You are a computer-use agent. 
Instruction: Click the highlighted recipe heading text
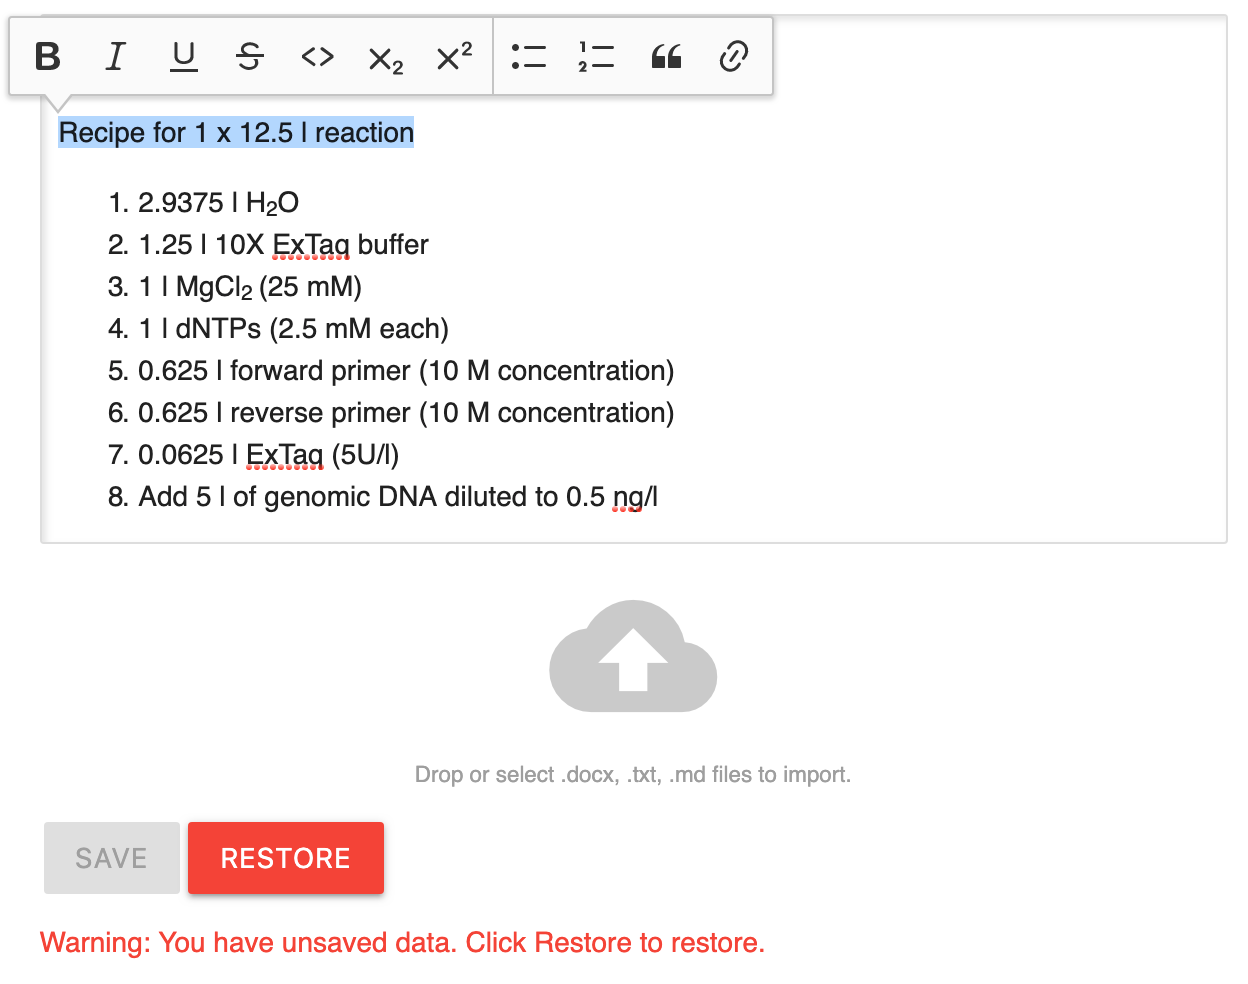[x=235, y=132]
